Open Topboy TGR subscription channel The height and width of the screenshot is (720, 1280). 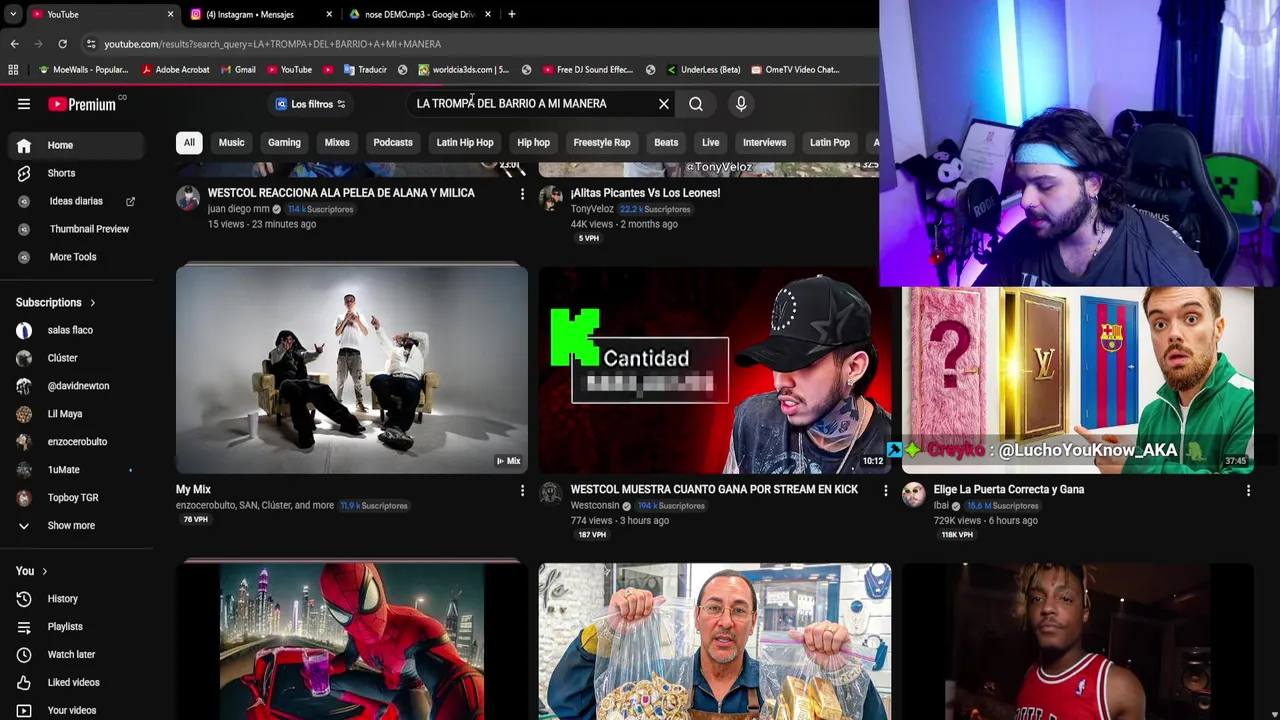point(76,498)
